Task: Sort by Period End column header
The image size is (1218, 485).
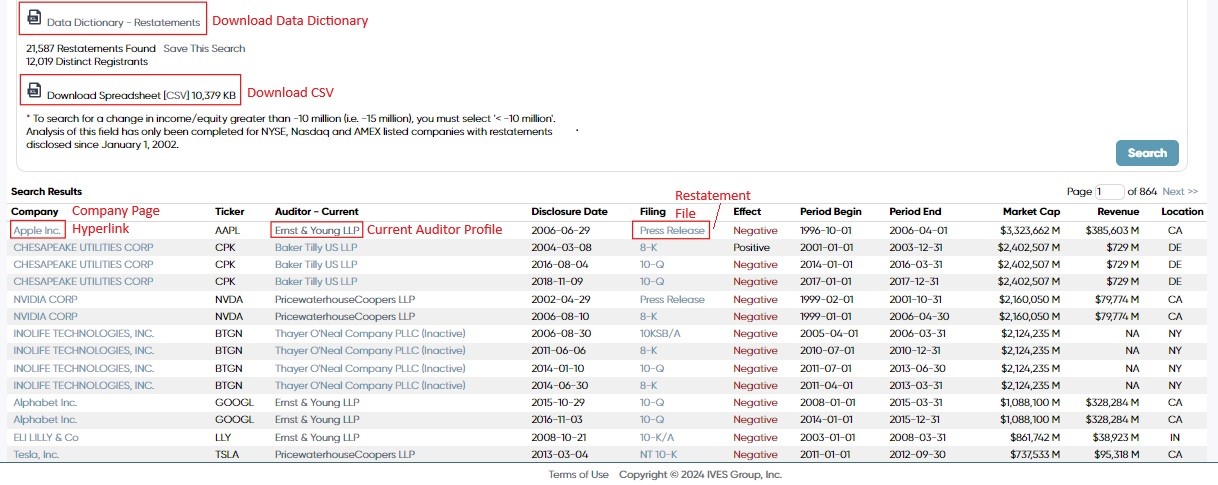Action: coord(915,212)
